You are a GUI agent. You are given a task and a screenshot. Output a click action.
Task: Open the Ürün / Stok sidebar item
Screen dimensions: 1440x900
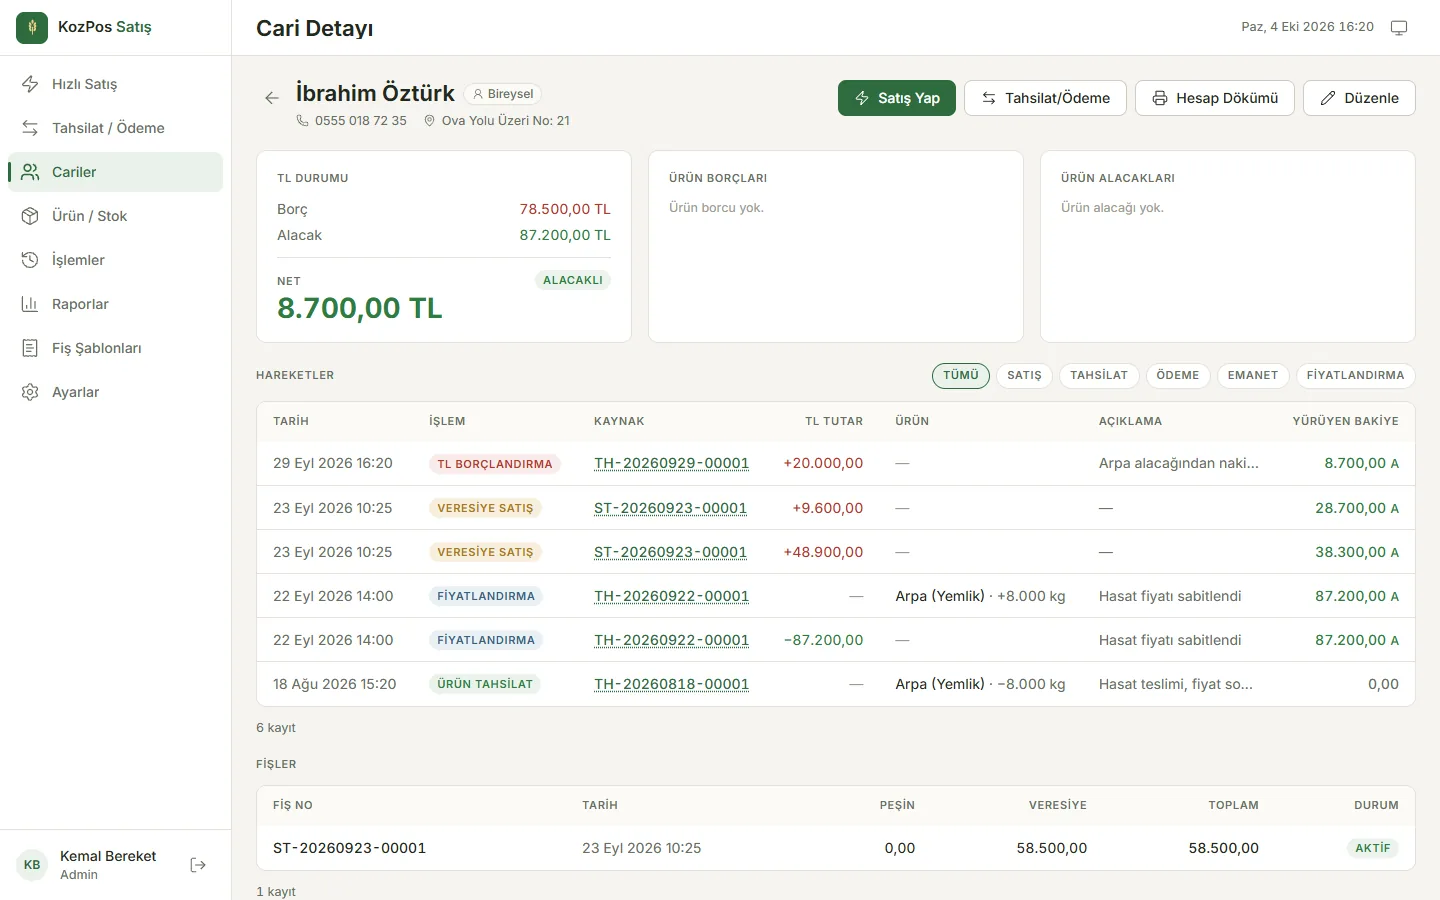[x=115, y=216]
